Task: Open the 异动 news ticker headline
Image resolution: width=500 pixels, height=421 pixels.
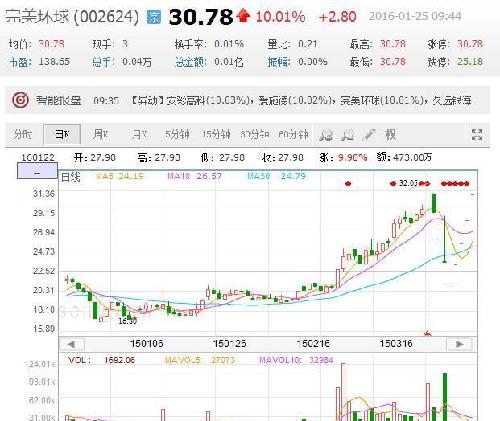Action: point(301,100)
